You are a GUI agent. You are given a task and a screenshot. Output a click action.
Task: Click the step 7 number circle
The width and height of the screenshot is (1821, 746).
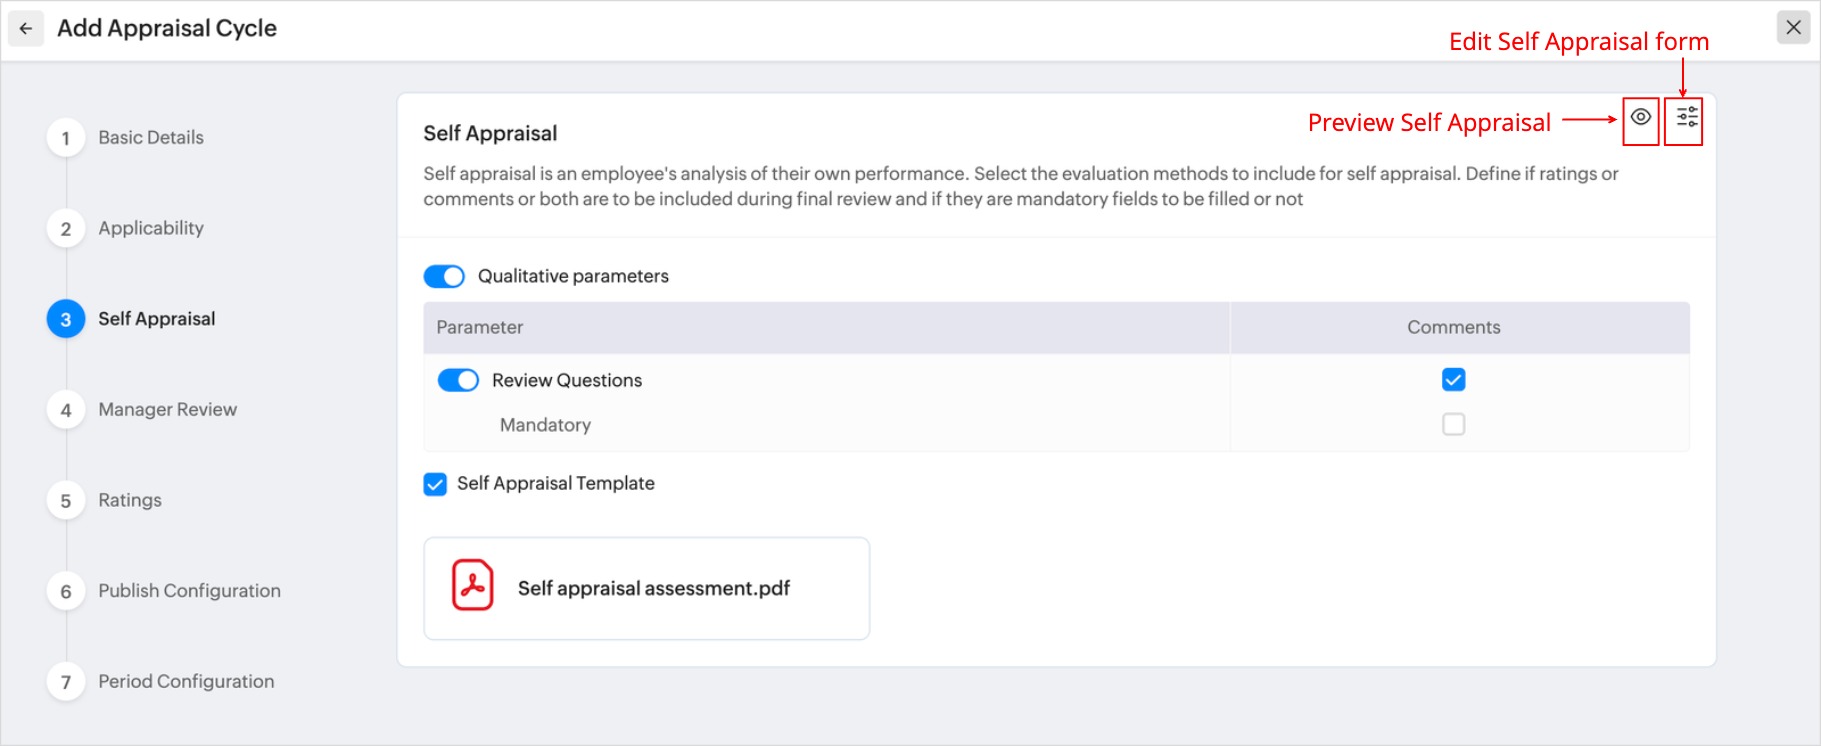[66, 682]
